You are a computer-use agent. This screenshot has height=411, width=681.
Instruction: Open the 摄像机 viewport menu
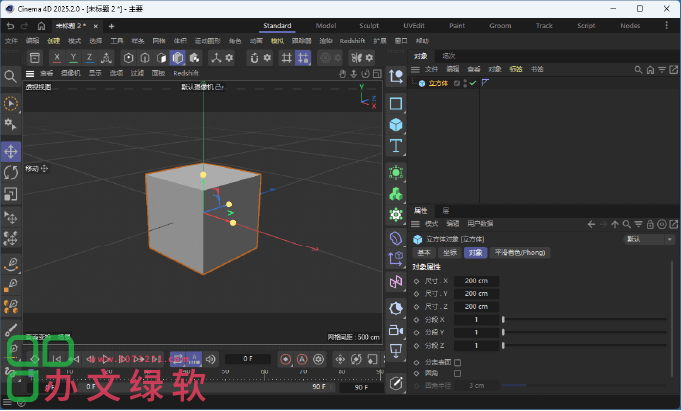[x=71, y=73]
